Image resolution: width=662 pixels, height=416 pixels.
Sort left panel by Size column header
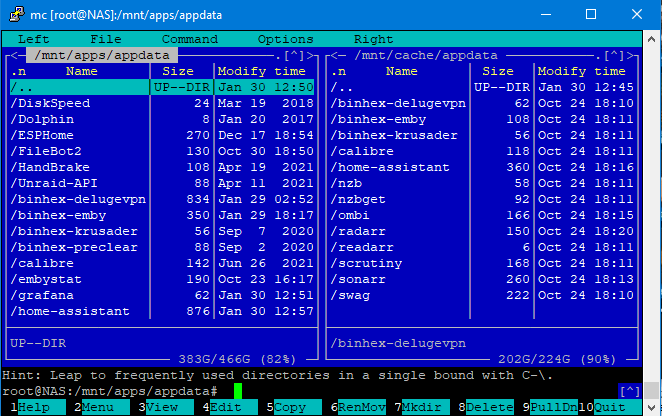pos(178,71)
